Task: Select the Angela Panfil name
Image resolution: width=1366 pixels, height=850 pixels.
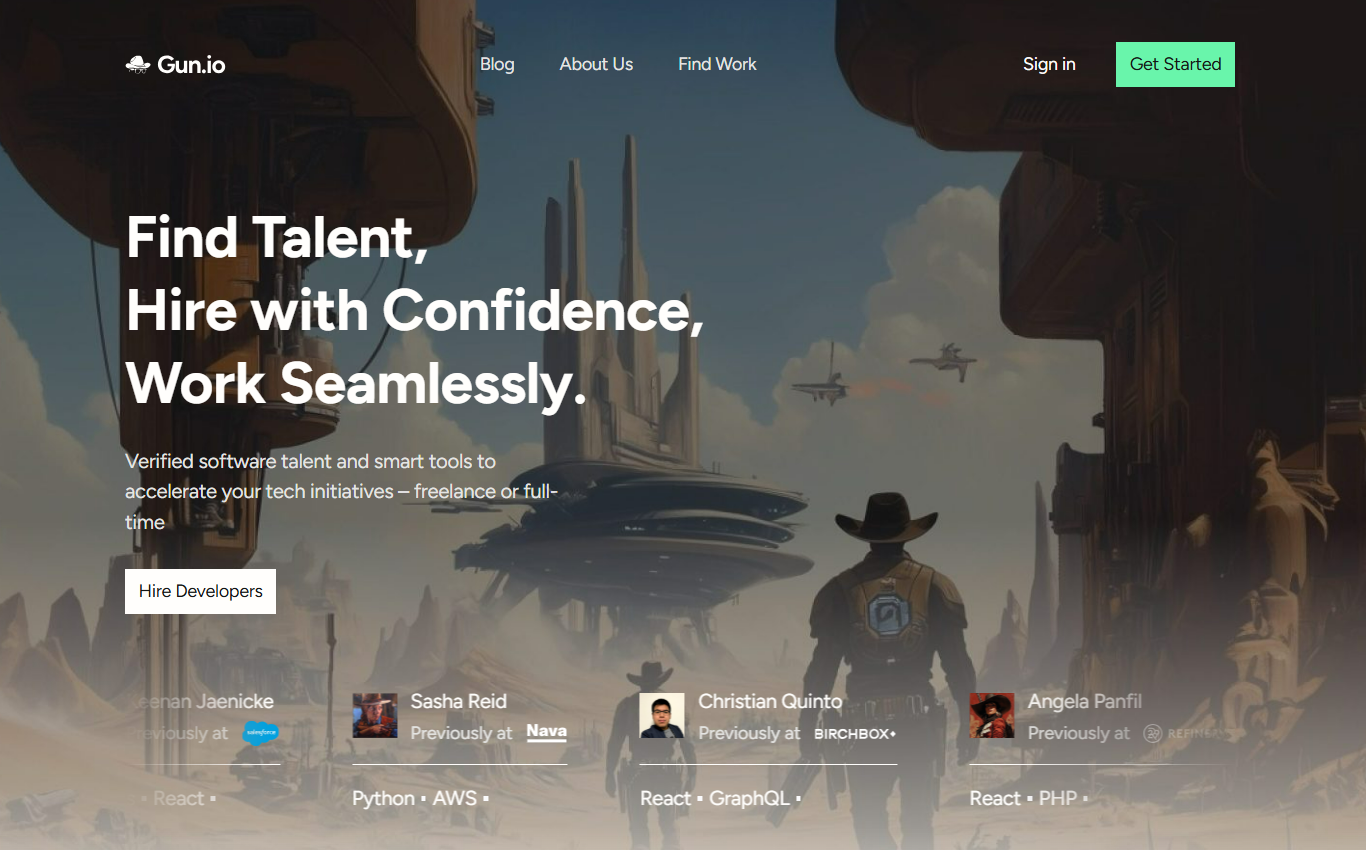Action: (1085, 701)
